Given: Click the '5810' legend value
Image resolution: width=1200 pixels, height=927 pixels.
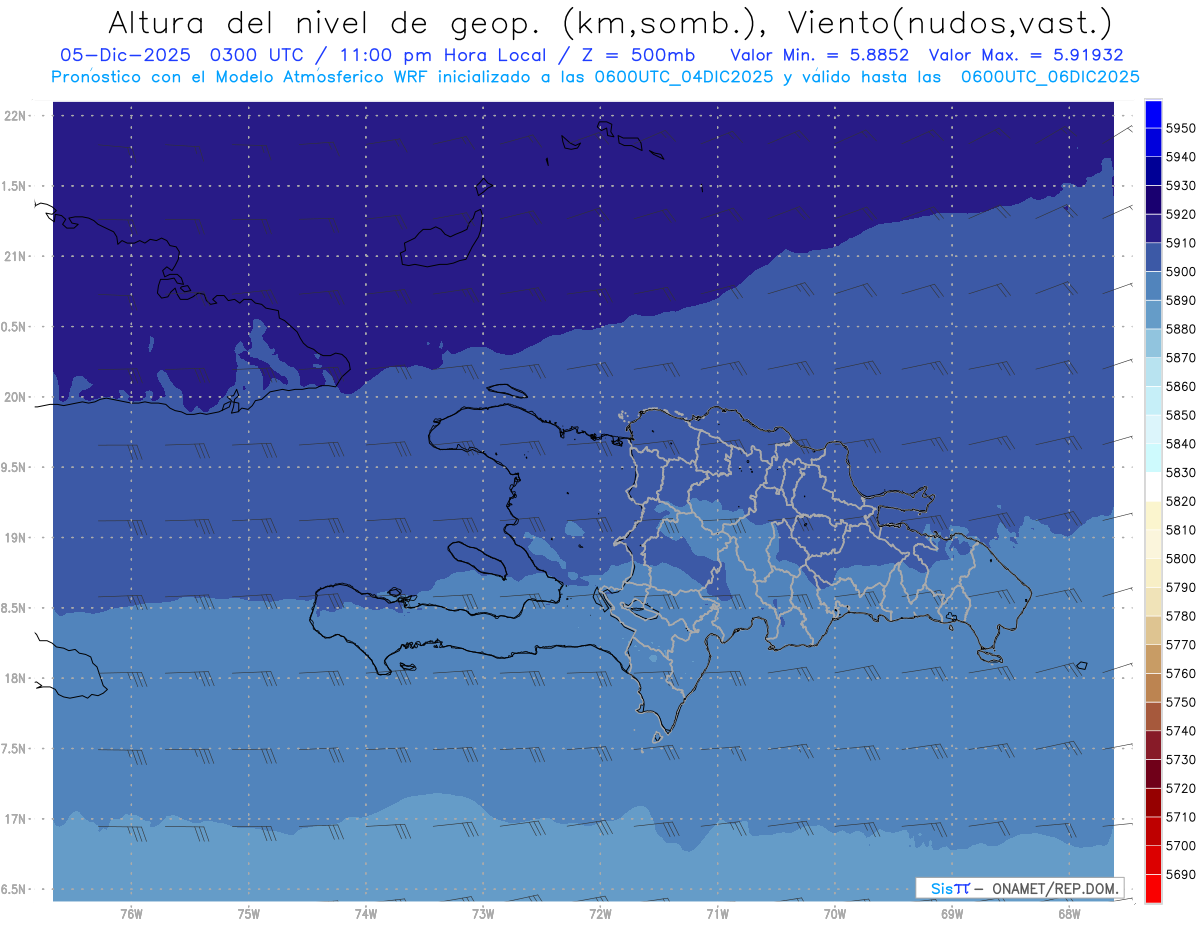Looking at the screenshot, I should (x=1181, y=530).
